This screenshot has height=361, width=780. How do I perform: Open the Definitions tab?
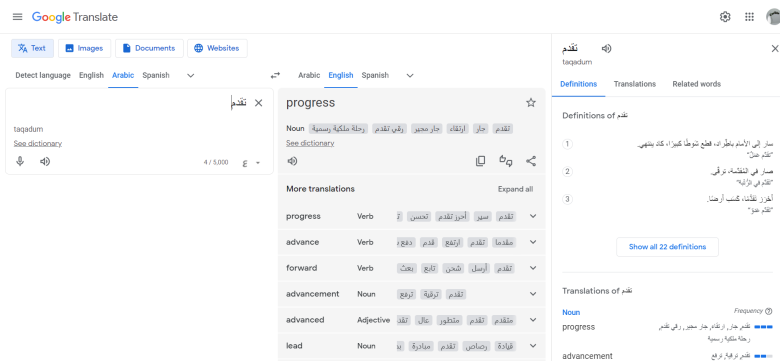578,84
